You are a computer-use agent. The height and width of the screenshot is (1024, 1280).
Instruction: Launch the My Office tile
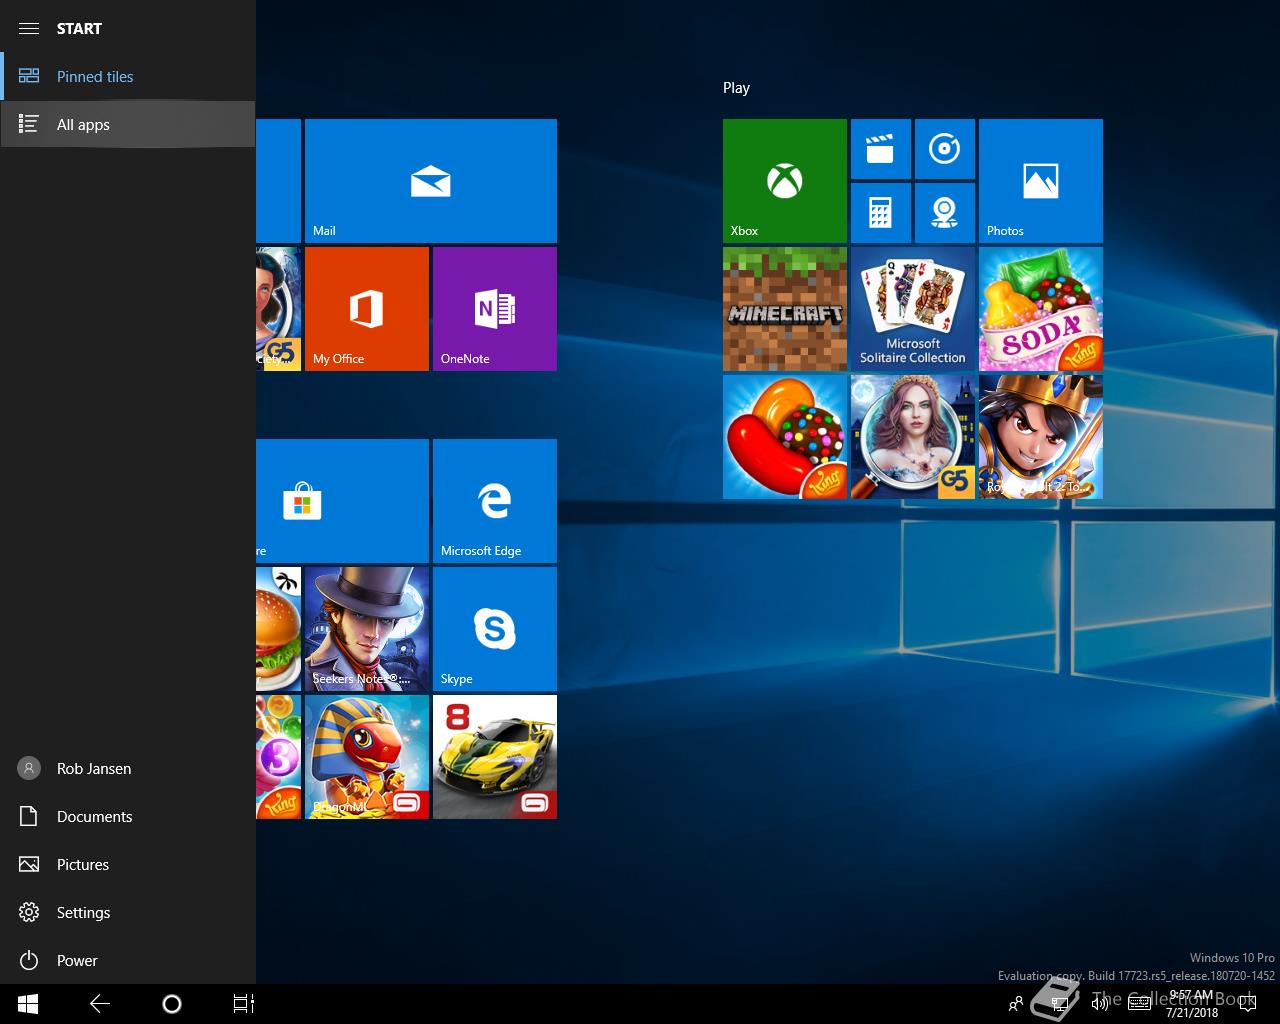click(366, 309)
